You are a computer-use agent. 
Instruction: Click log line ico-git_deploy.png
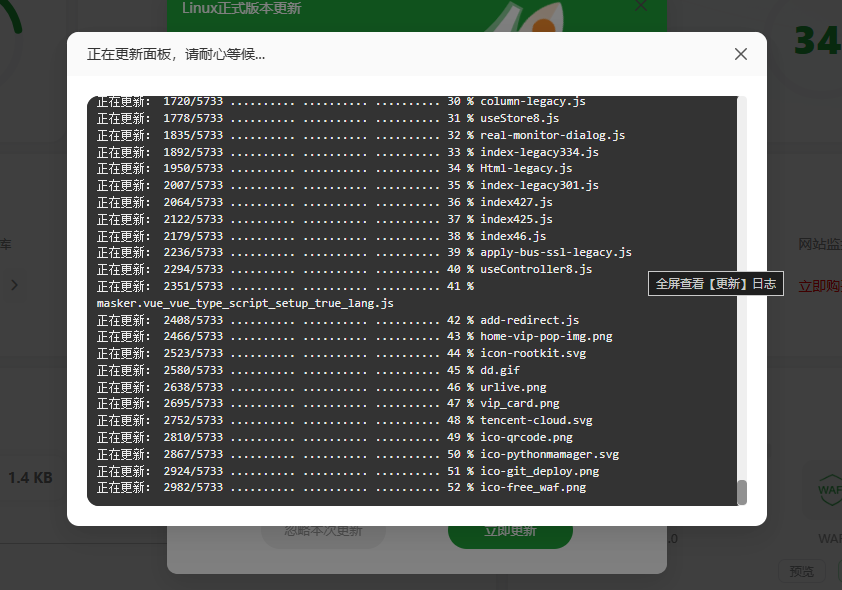pos(347,471)
